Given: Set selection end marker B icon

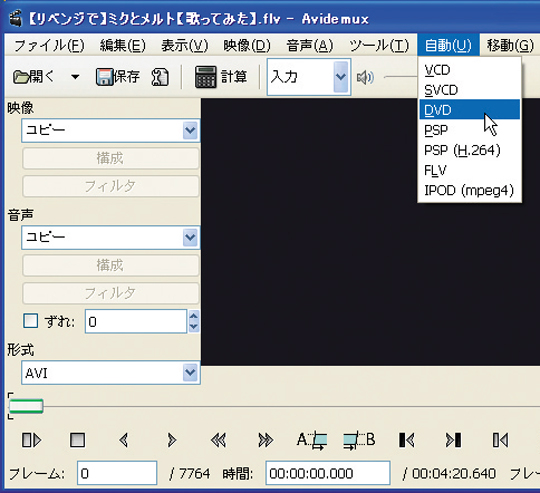Looking at the screenshot, I should (359, 441).
